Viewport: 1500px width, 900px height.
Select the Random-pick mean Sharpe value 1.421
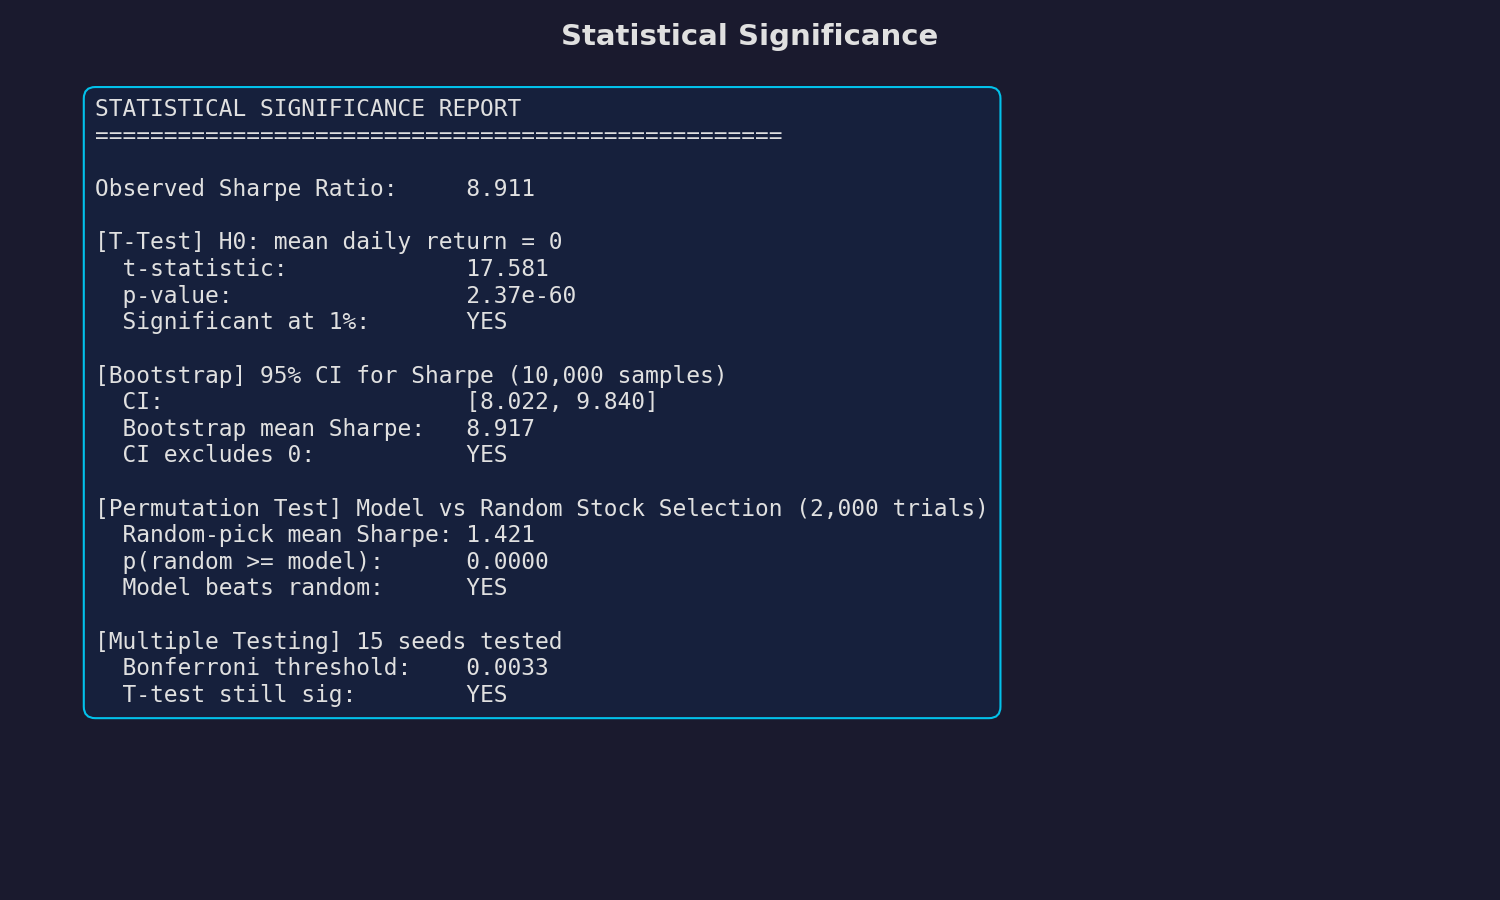(500, 534)
